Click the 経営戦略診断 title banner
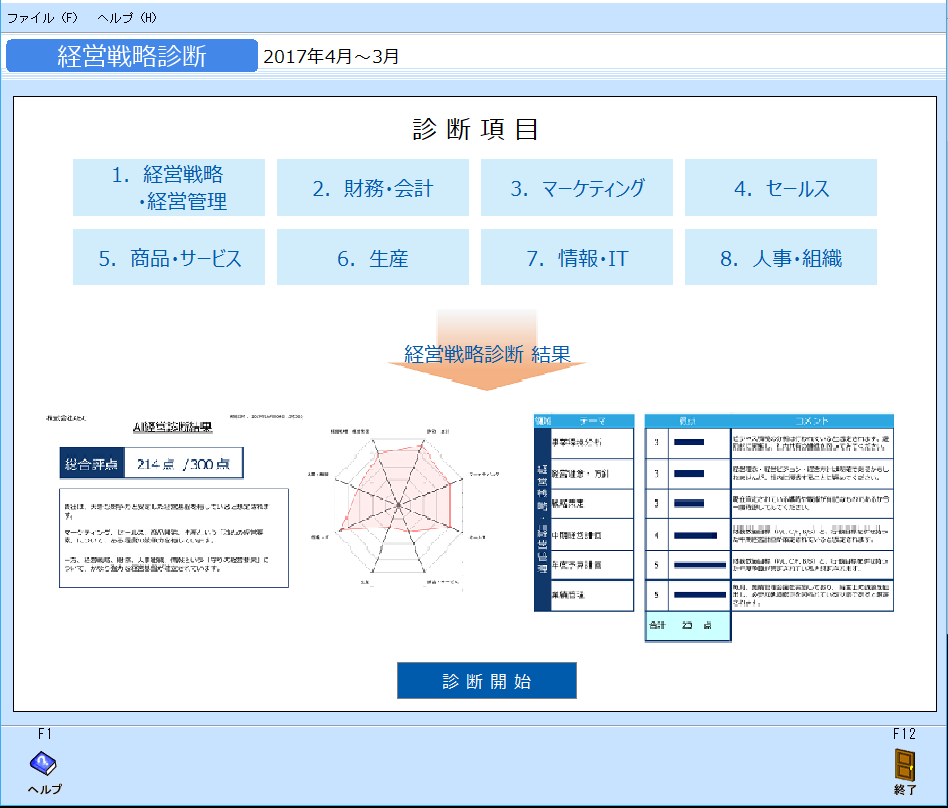Viewport: 948px width, 808px height. pos(131,56)
